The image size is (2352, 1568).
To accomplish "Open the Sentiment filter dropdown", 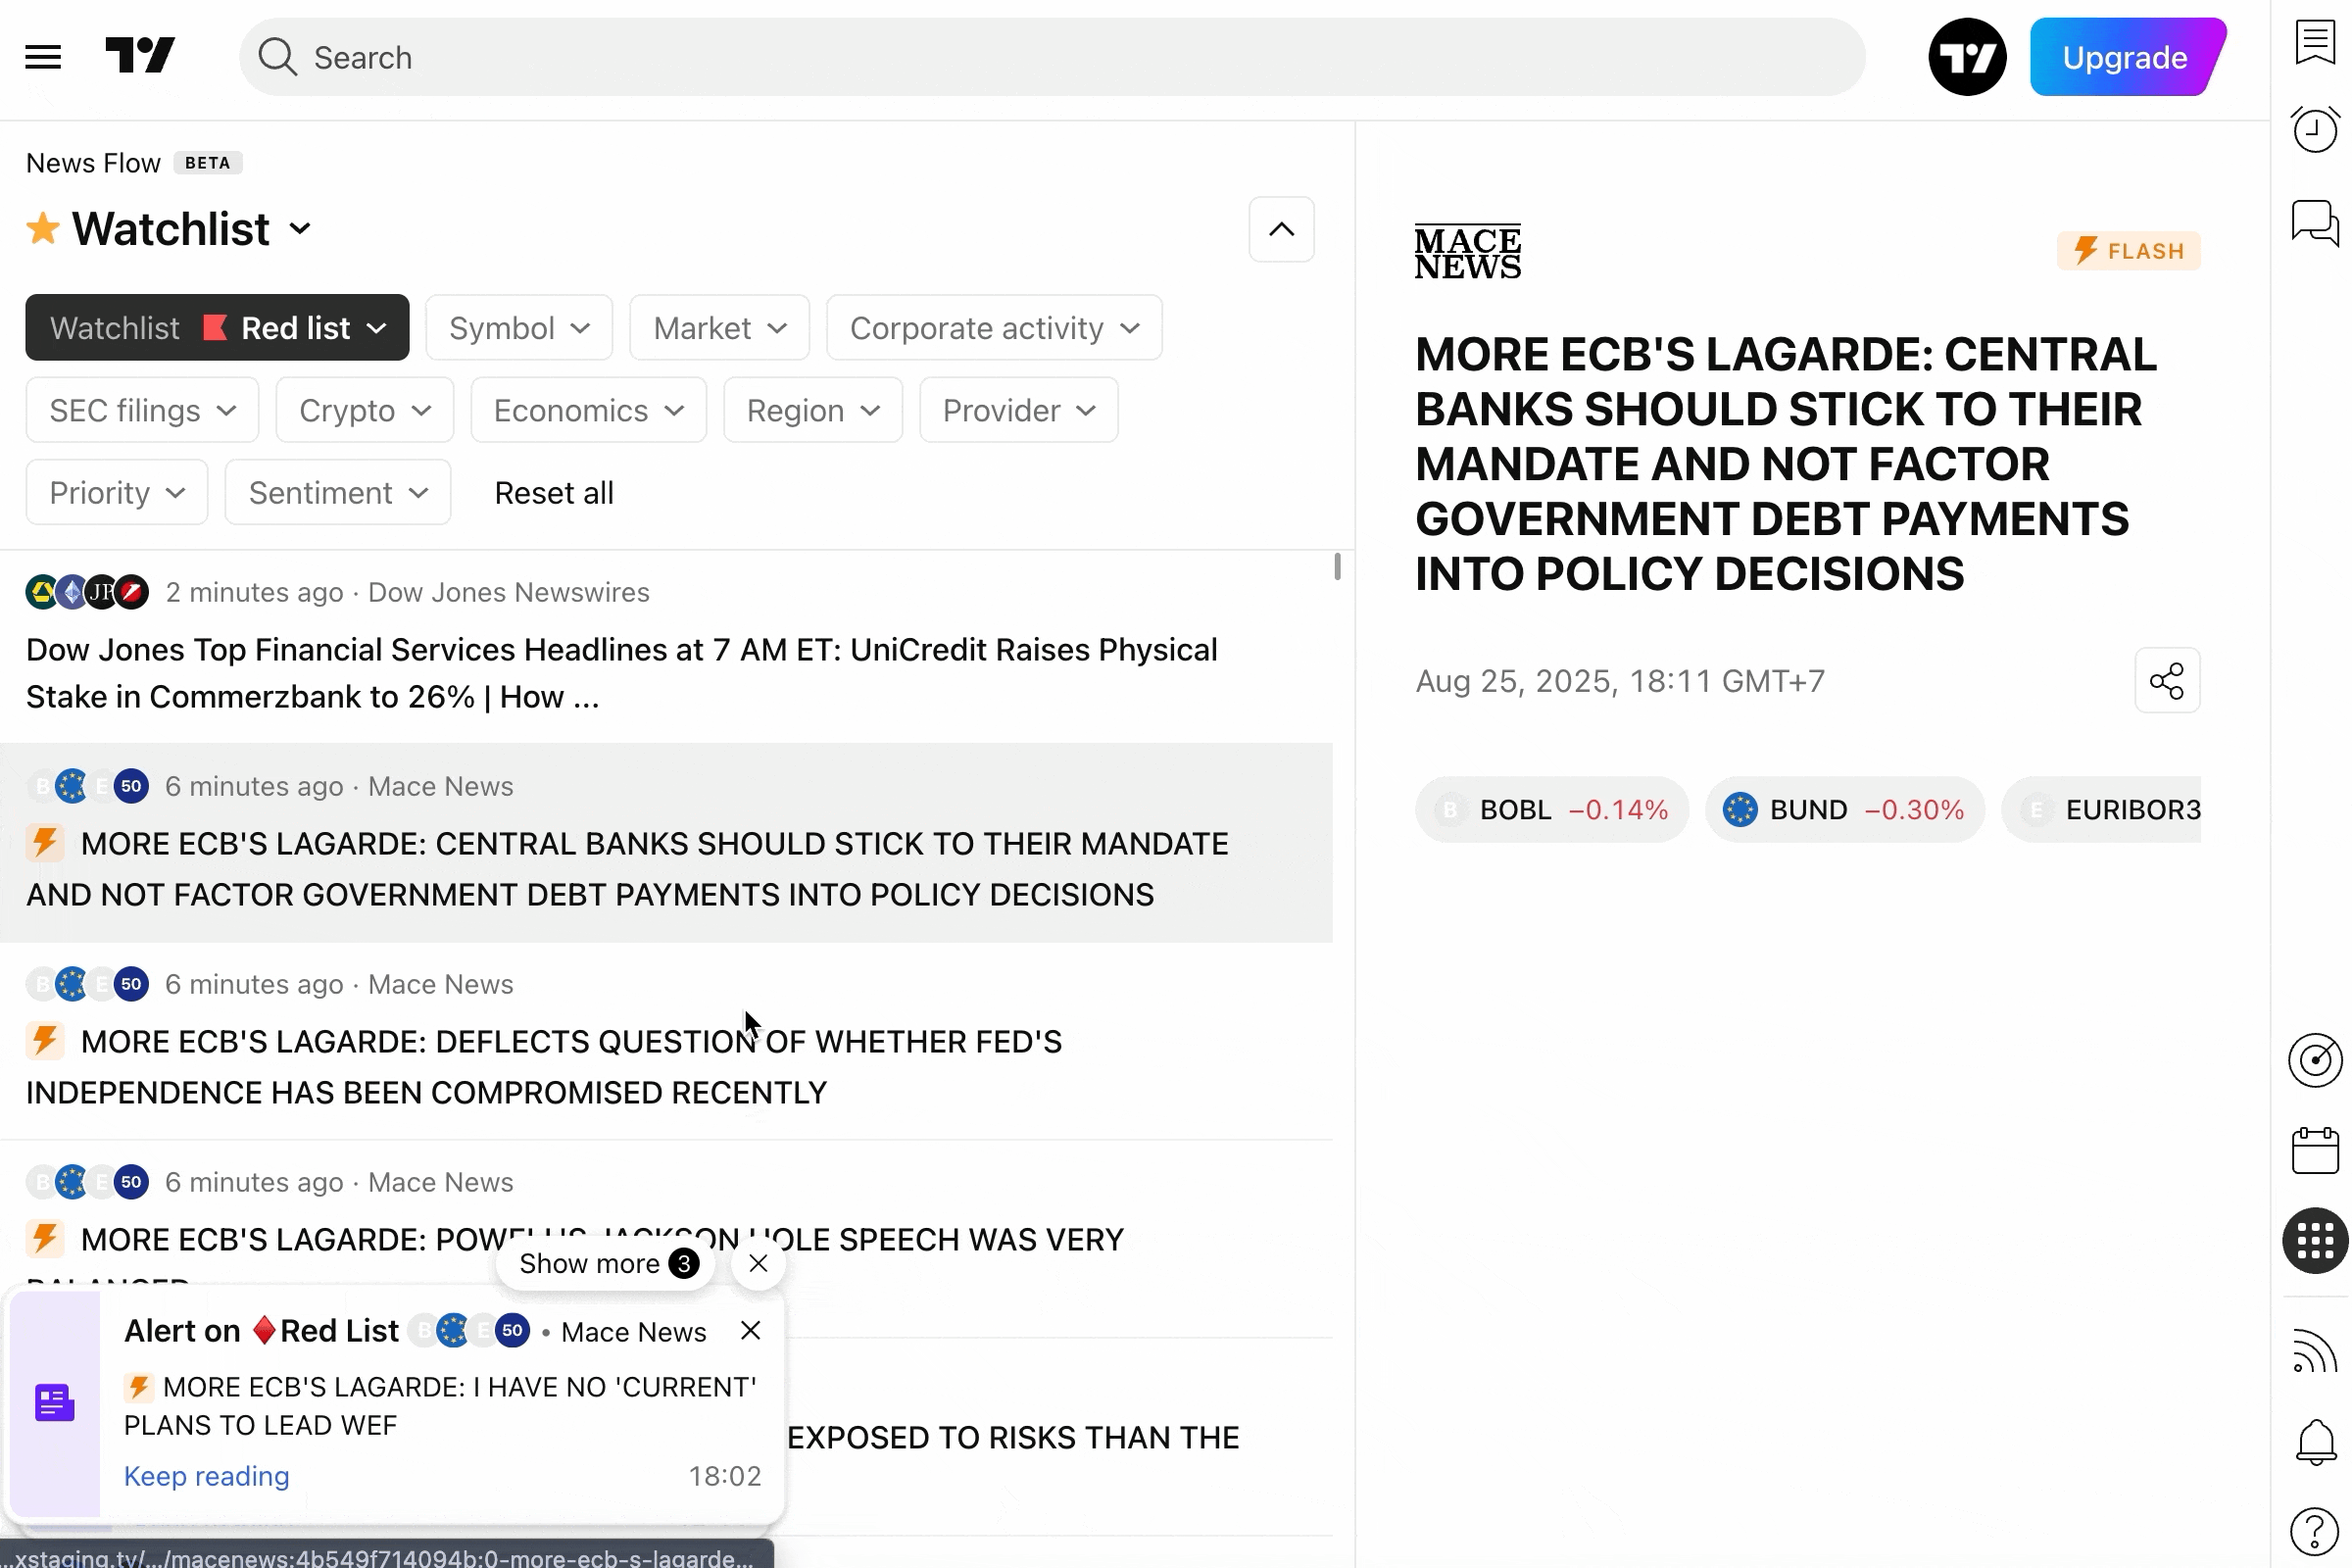I will (x=338, y=493).
